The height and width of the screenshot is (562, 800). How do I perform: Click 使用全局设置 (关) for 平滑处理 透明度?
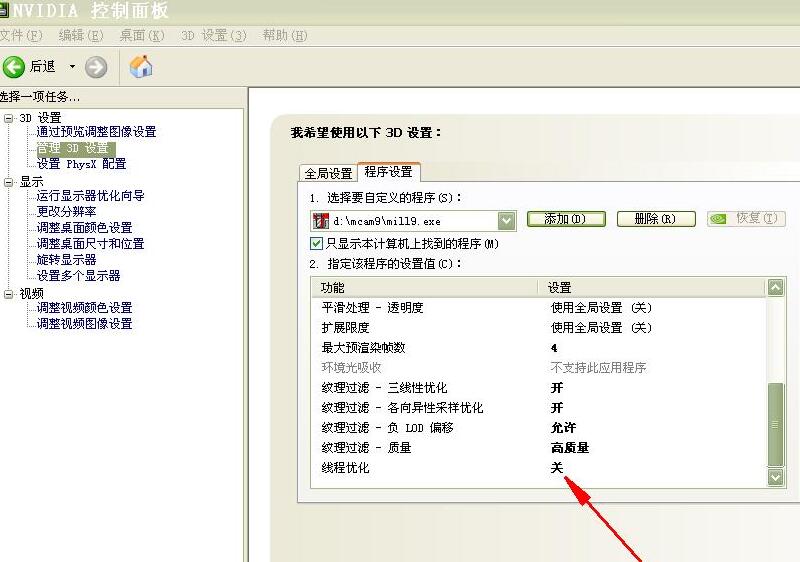tap(602, 308)
